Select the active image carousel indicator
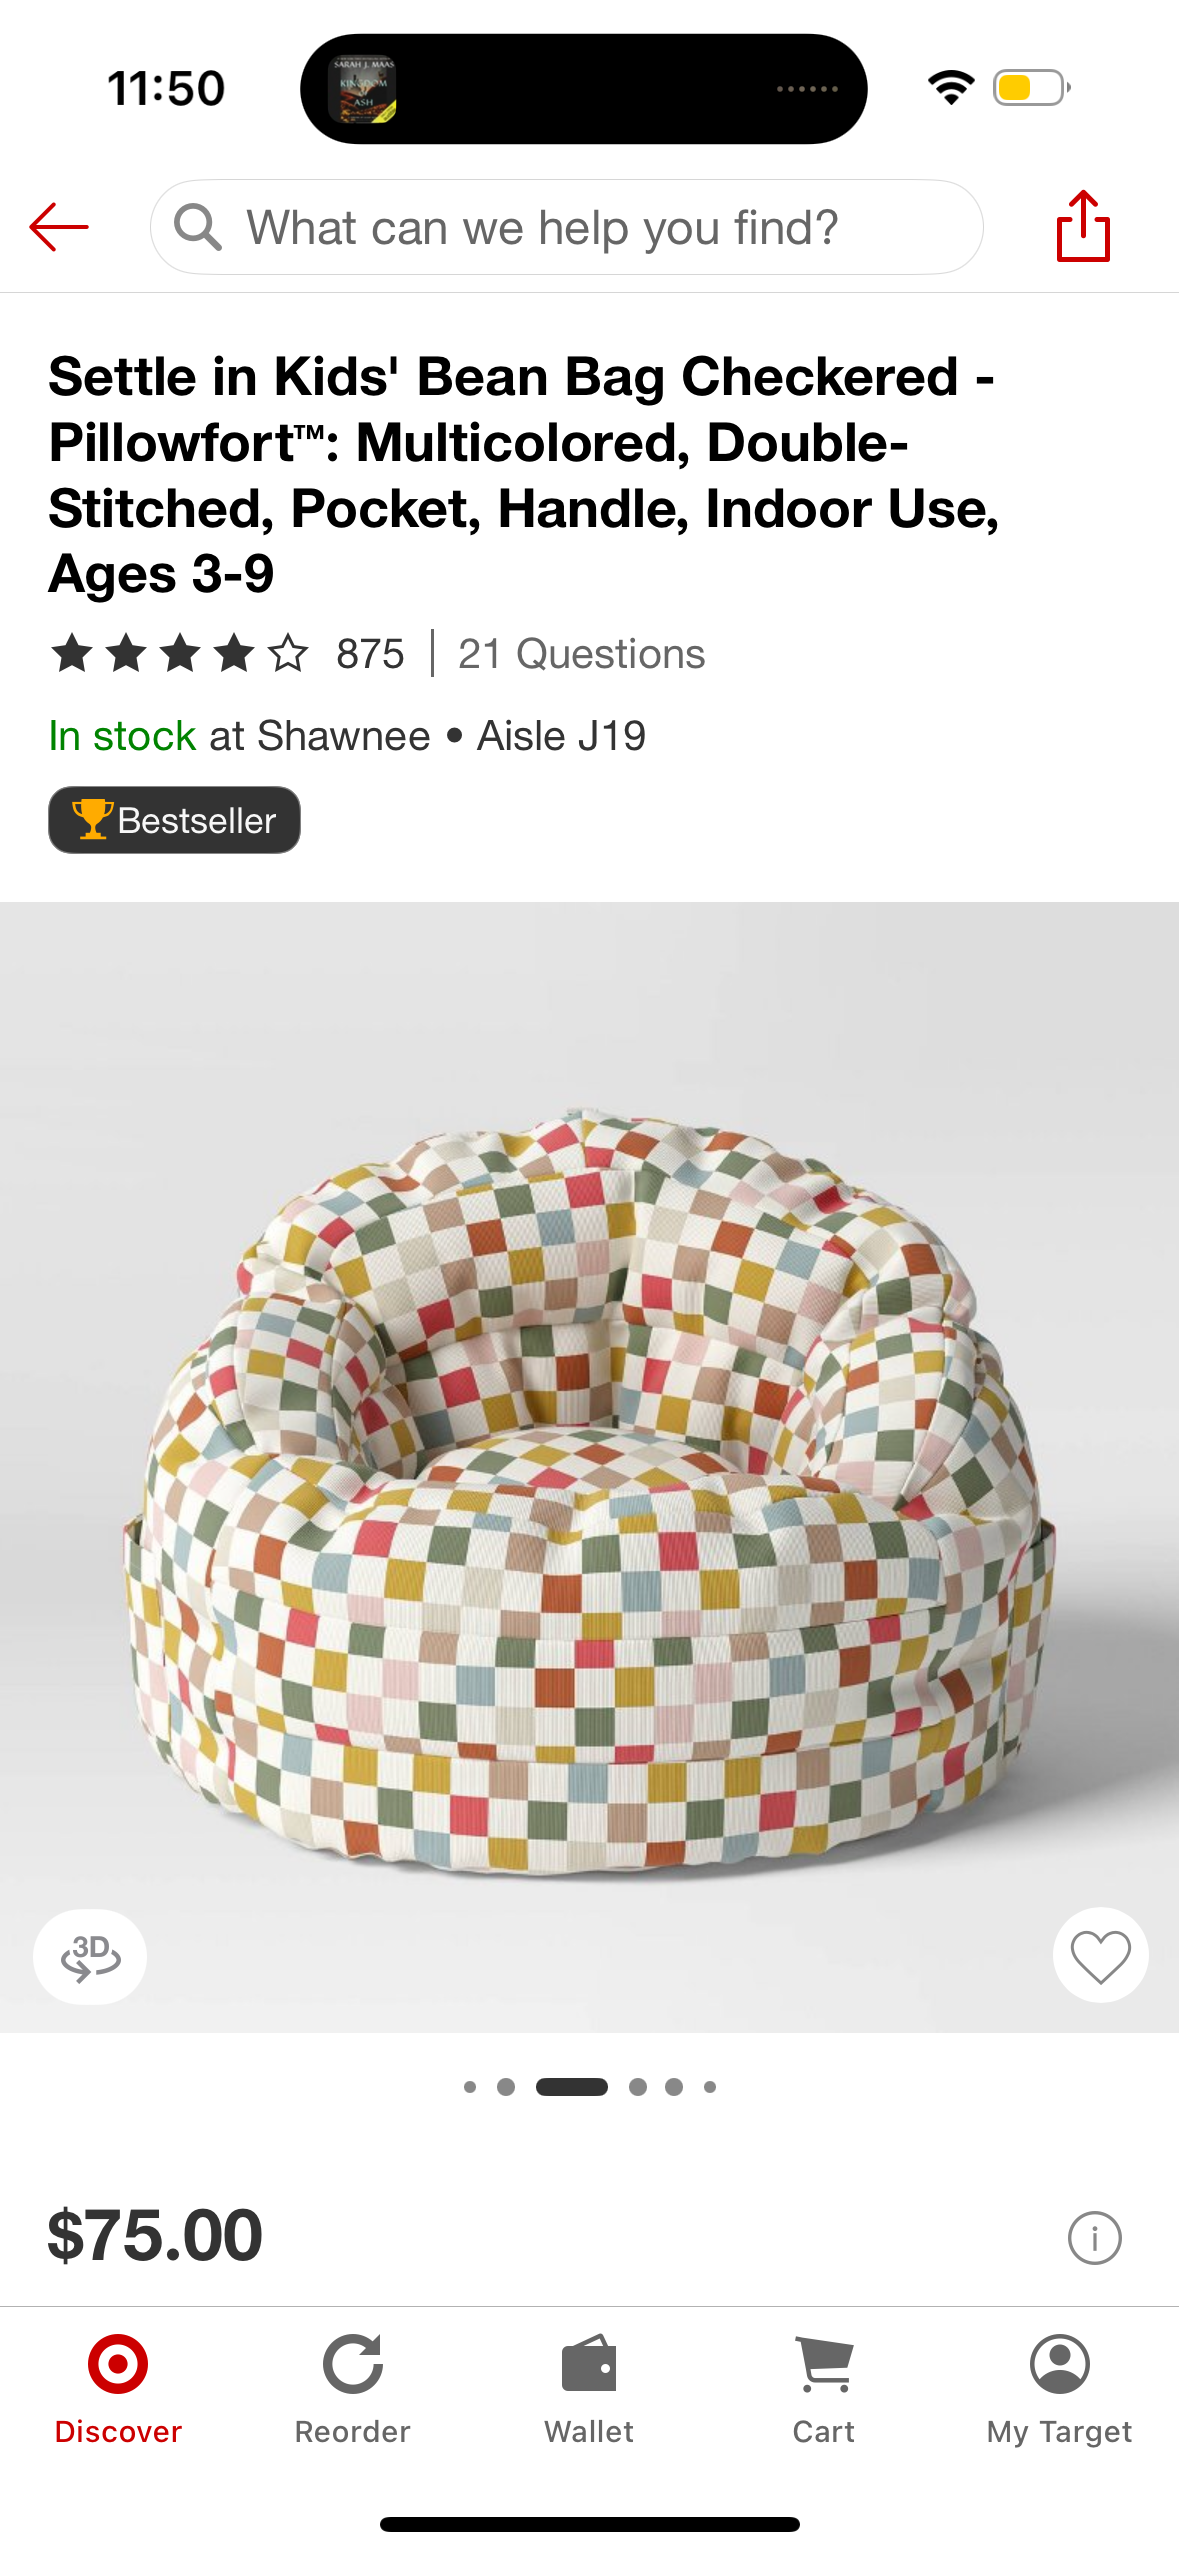The height and width of the screenshot is (2556, 1179). coord(572,2086)
